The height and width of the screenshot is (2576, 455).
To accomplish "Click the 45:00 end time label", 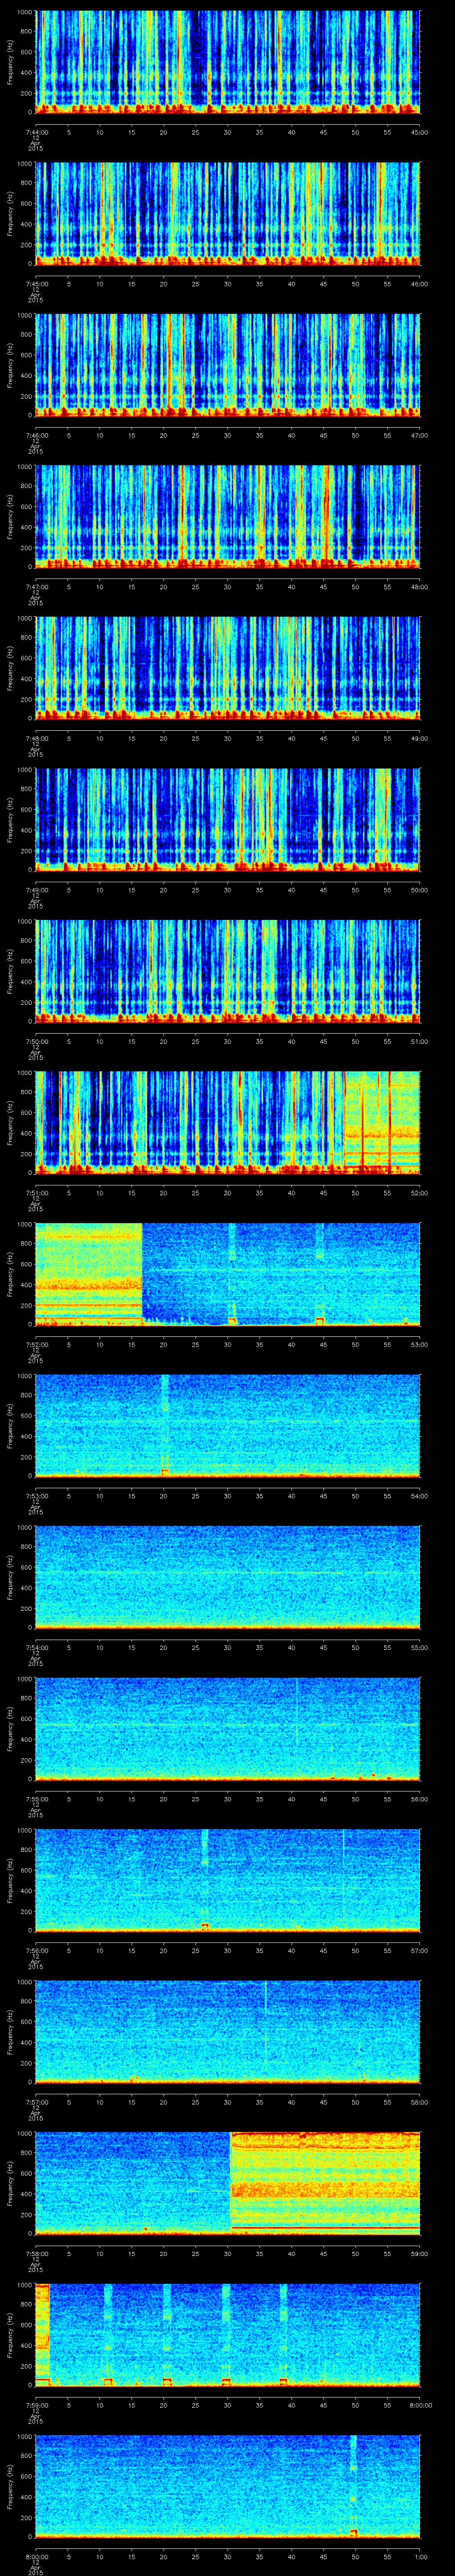I will 420,131.
